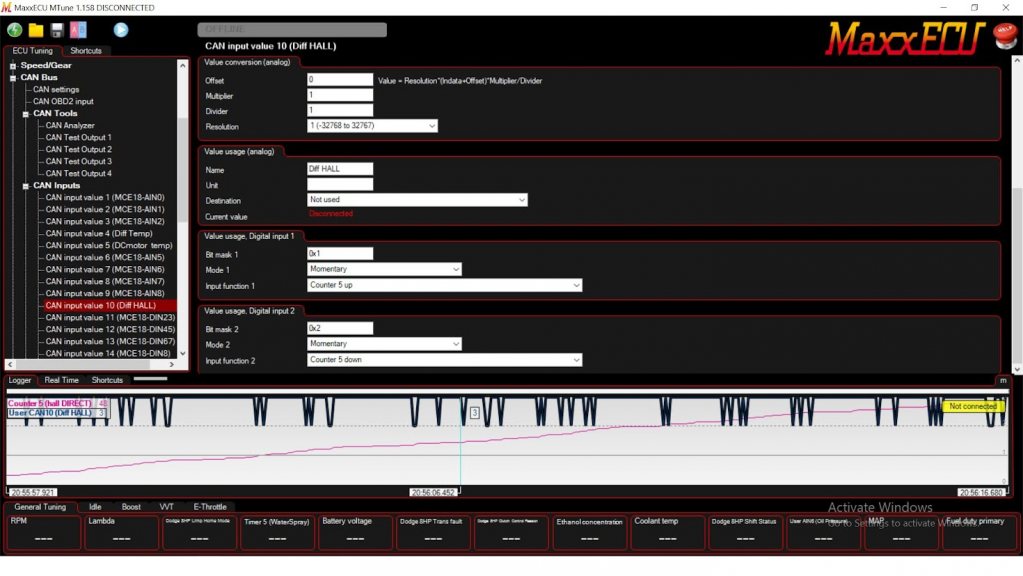Expand the Speed/Gear tree node
1023x576 pixels.
click(13, 65)
